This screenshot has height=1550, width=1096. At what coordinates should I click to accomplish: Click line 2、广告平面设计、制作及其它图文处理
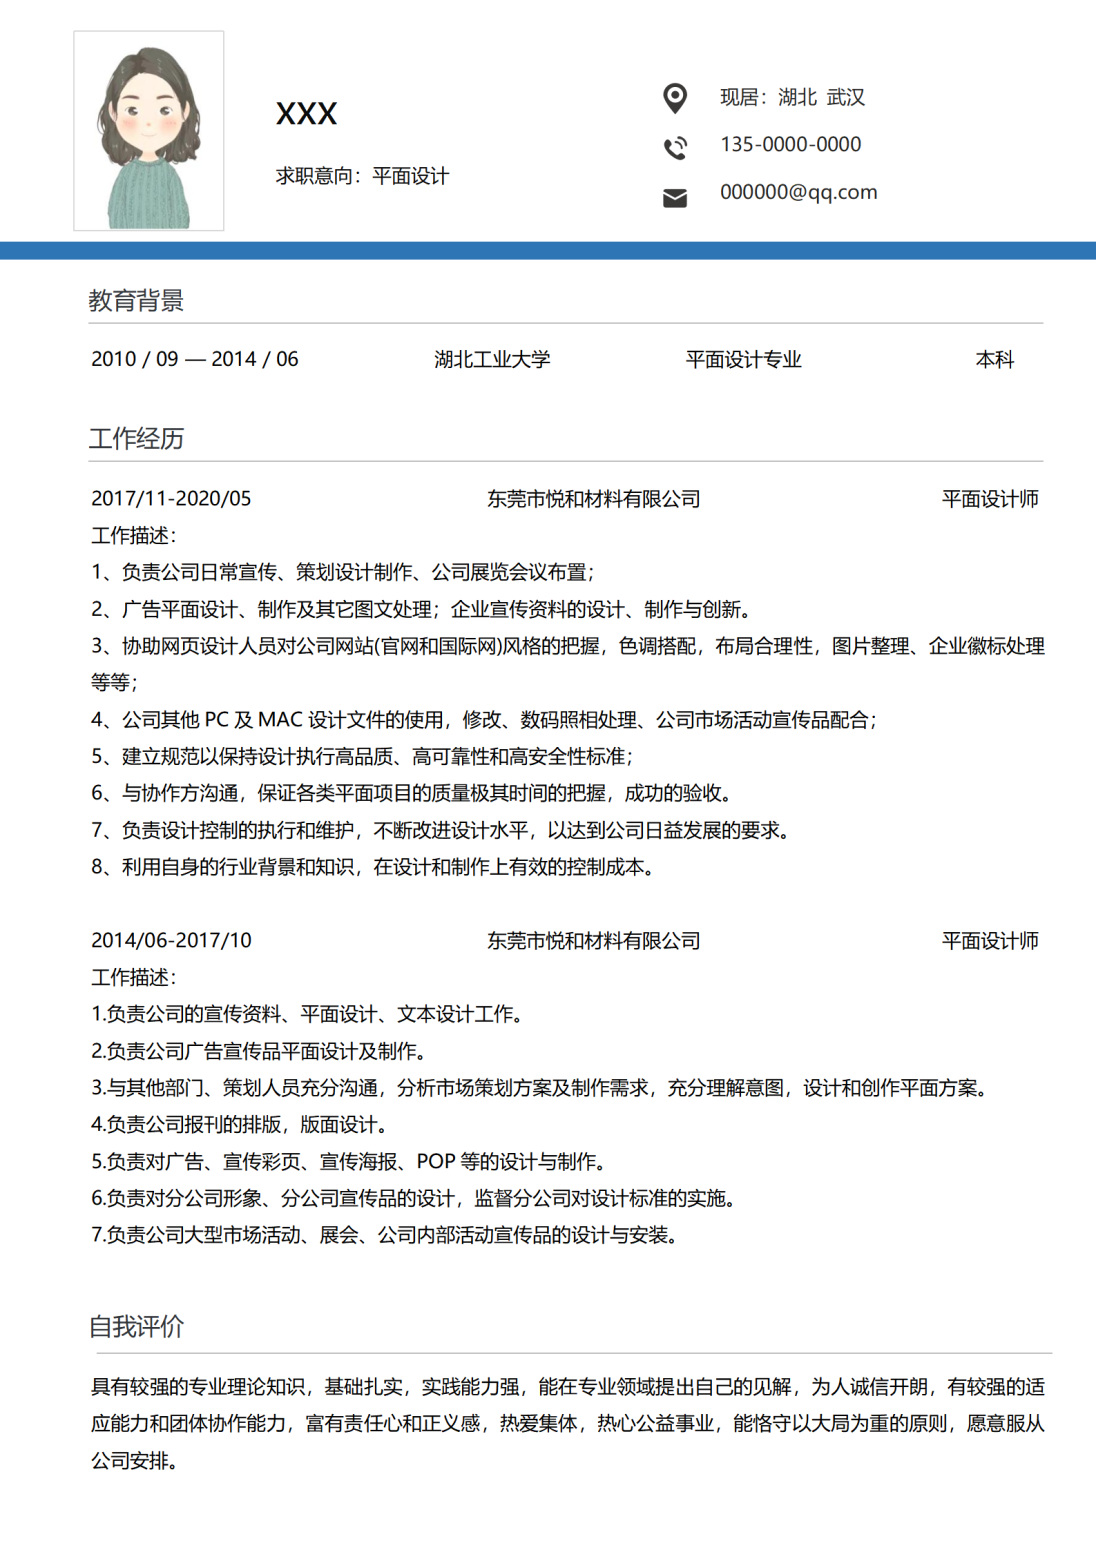coord(421,609)
